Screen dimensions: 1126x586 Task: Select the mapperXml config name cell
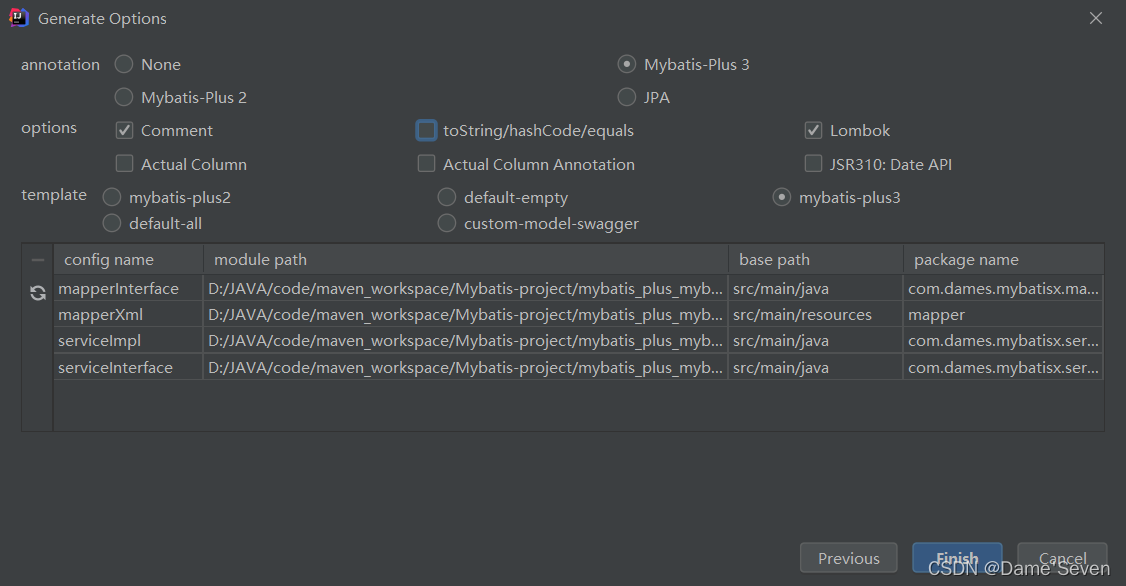click(x=129, y=315)
